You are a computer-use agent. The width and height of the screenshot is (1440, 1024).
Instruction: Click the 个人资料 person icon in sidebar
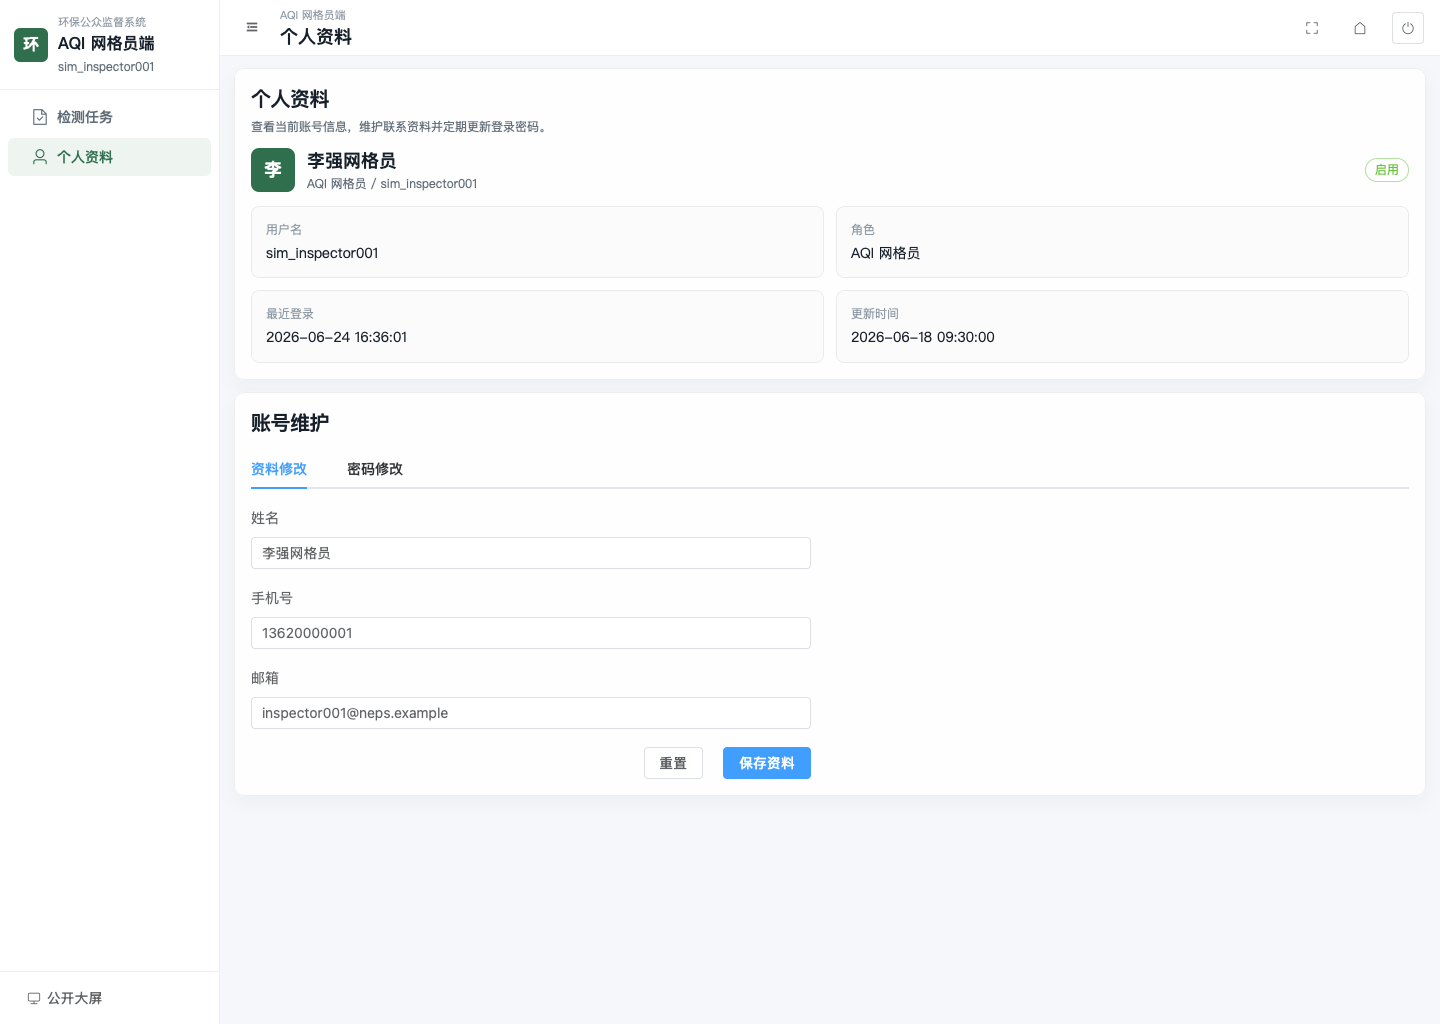point(40,157)
